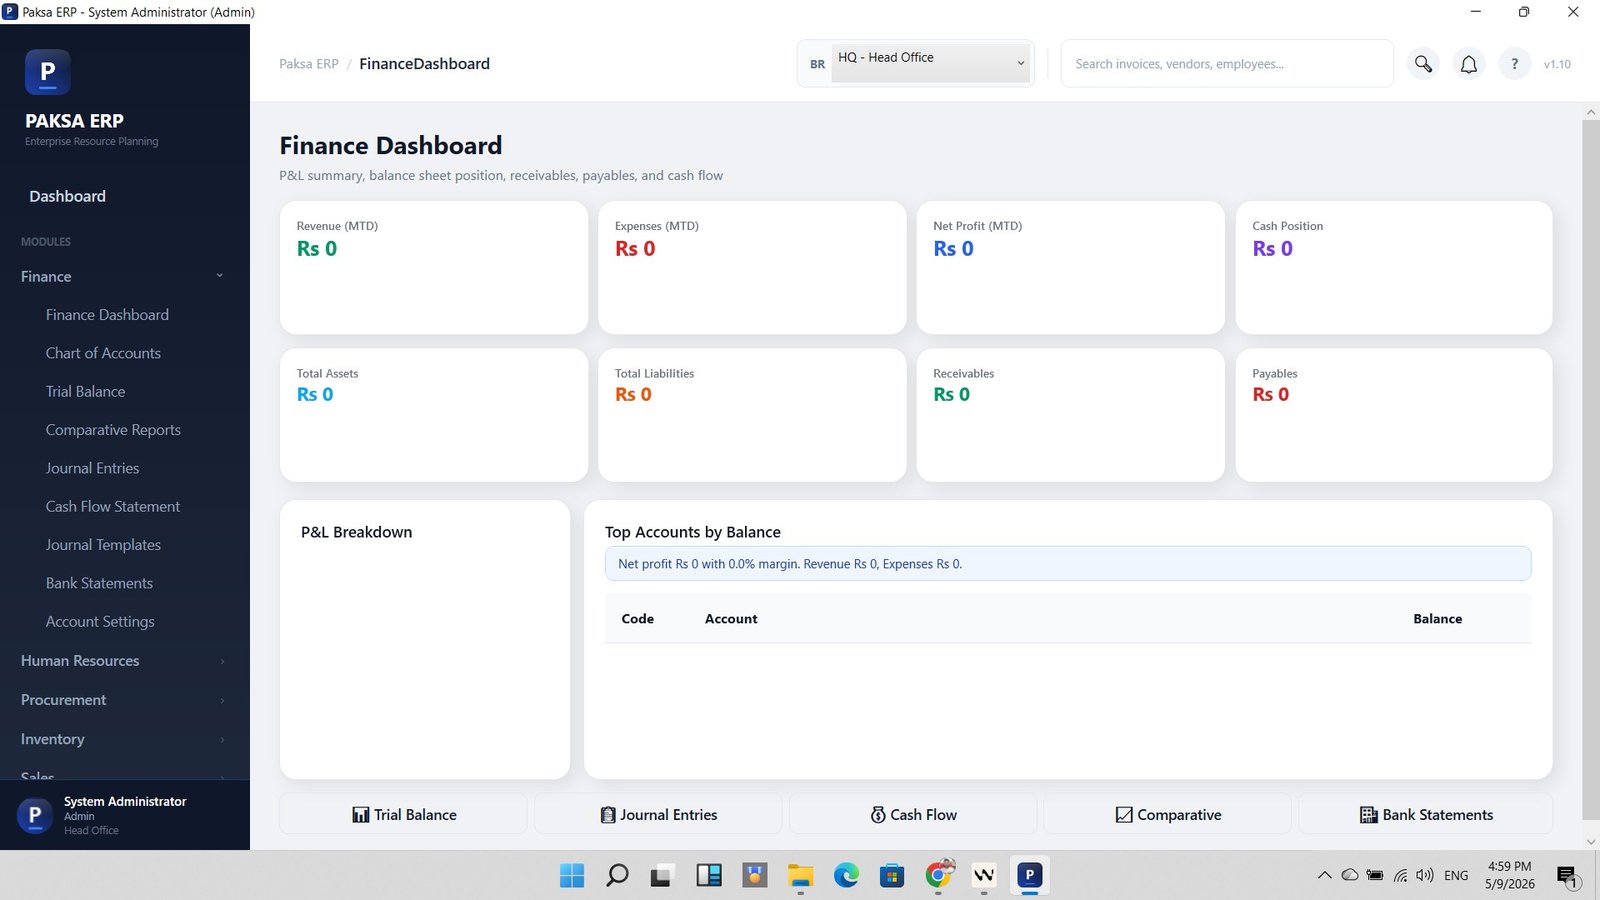Image resolution: width=1600 pixels, height=900 pixels.
Task: Click the Paksa ERP logo in sidebar
Action: 47,72
